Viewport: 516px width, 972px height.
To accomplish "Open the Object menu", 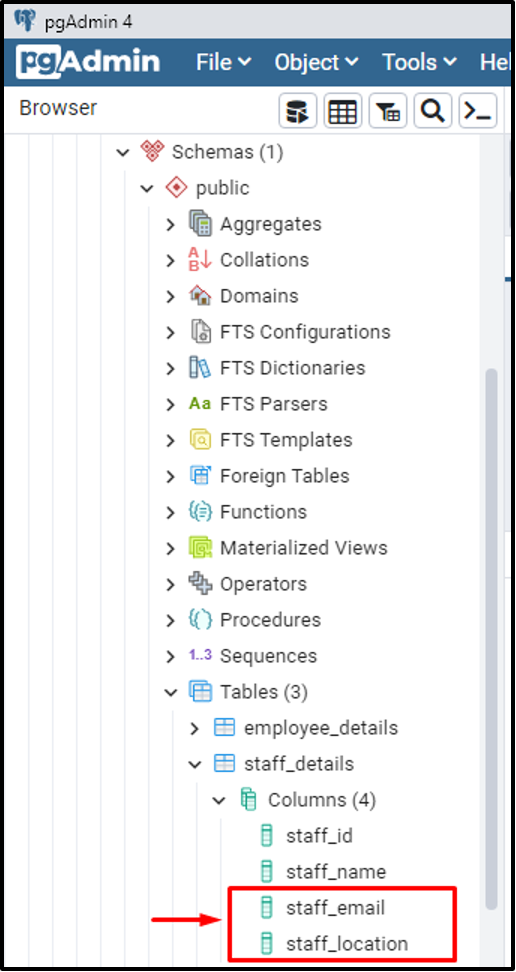I will pyautogui.click(x=316, y=62).
